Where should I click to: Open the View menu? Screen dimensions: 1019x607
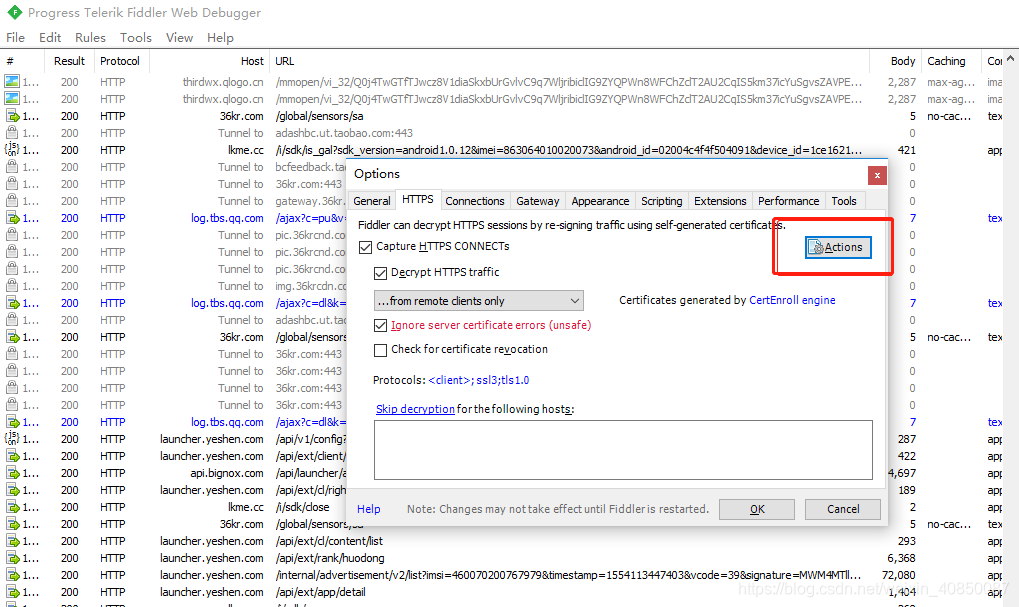click(179, 38)
